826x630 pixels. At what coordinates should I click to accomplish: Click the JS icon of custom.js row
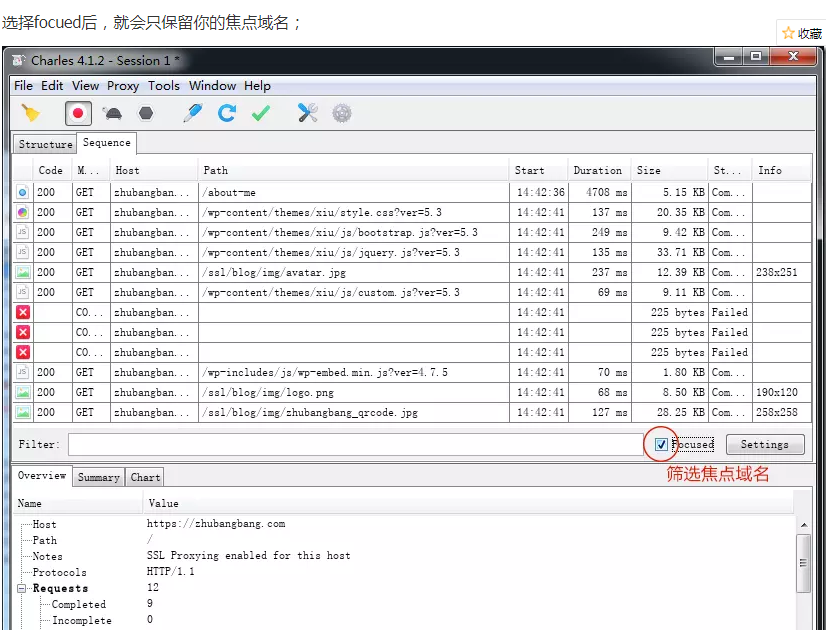point(23,292)
